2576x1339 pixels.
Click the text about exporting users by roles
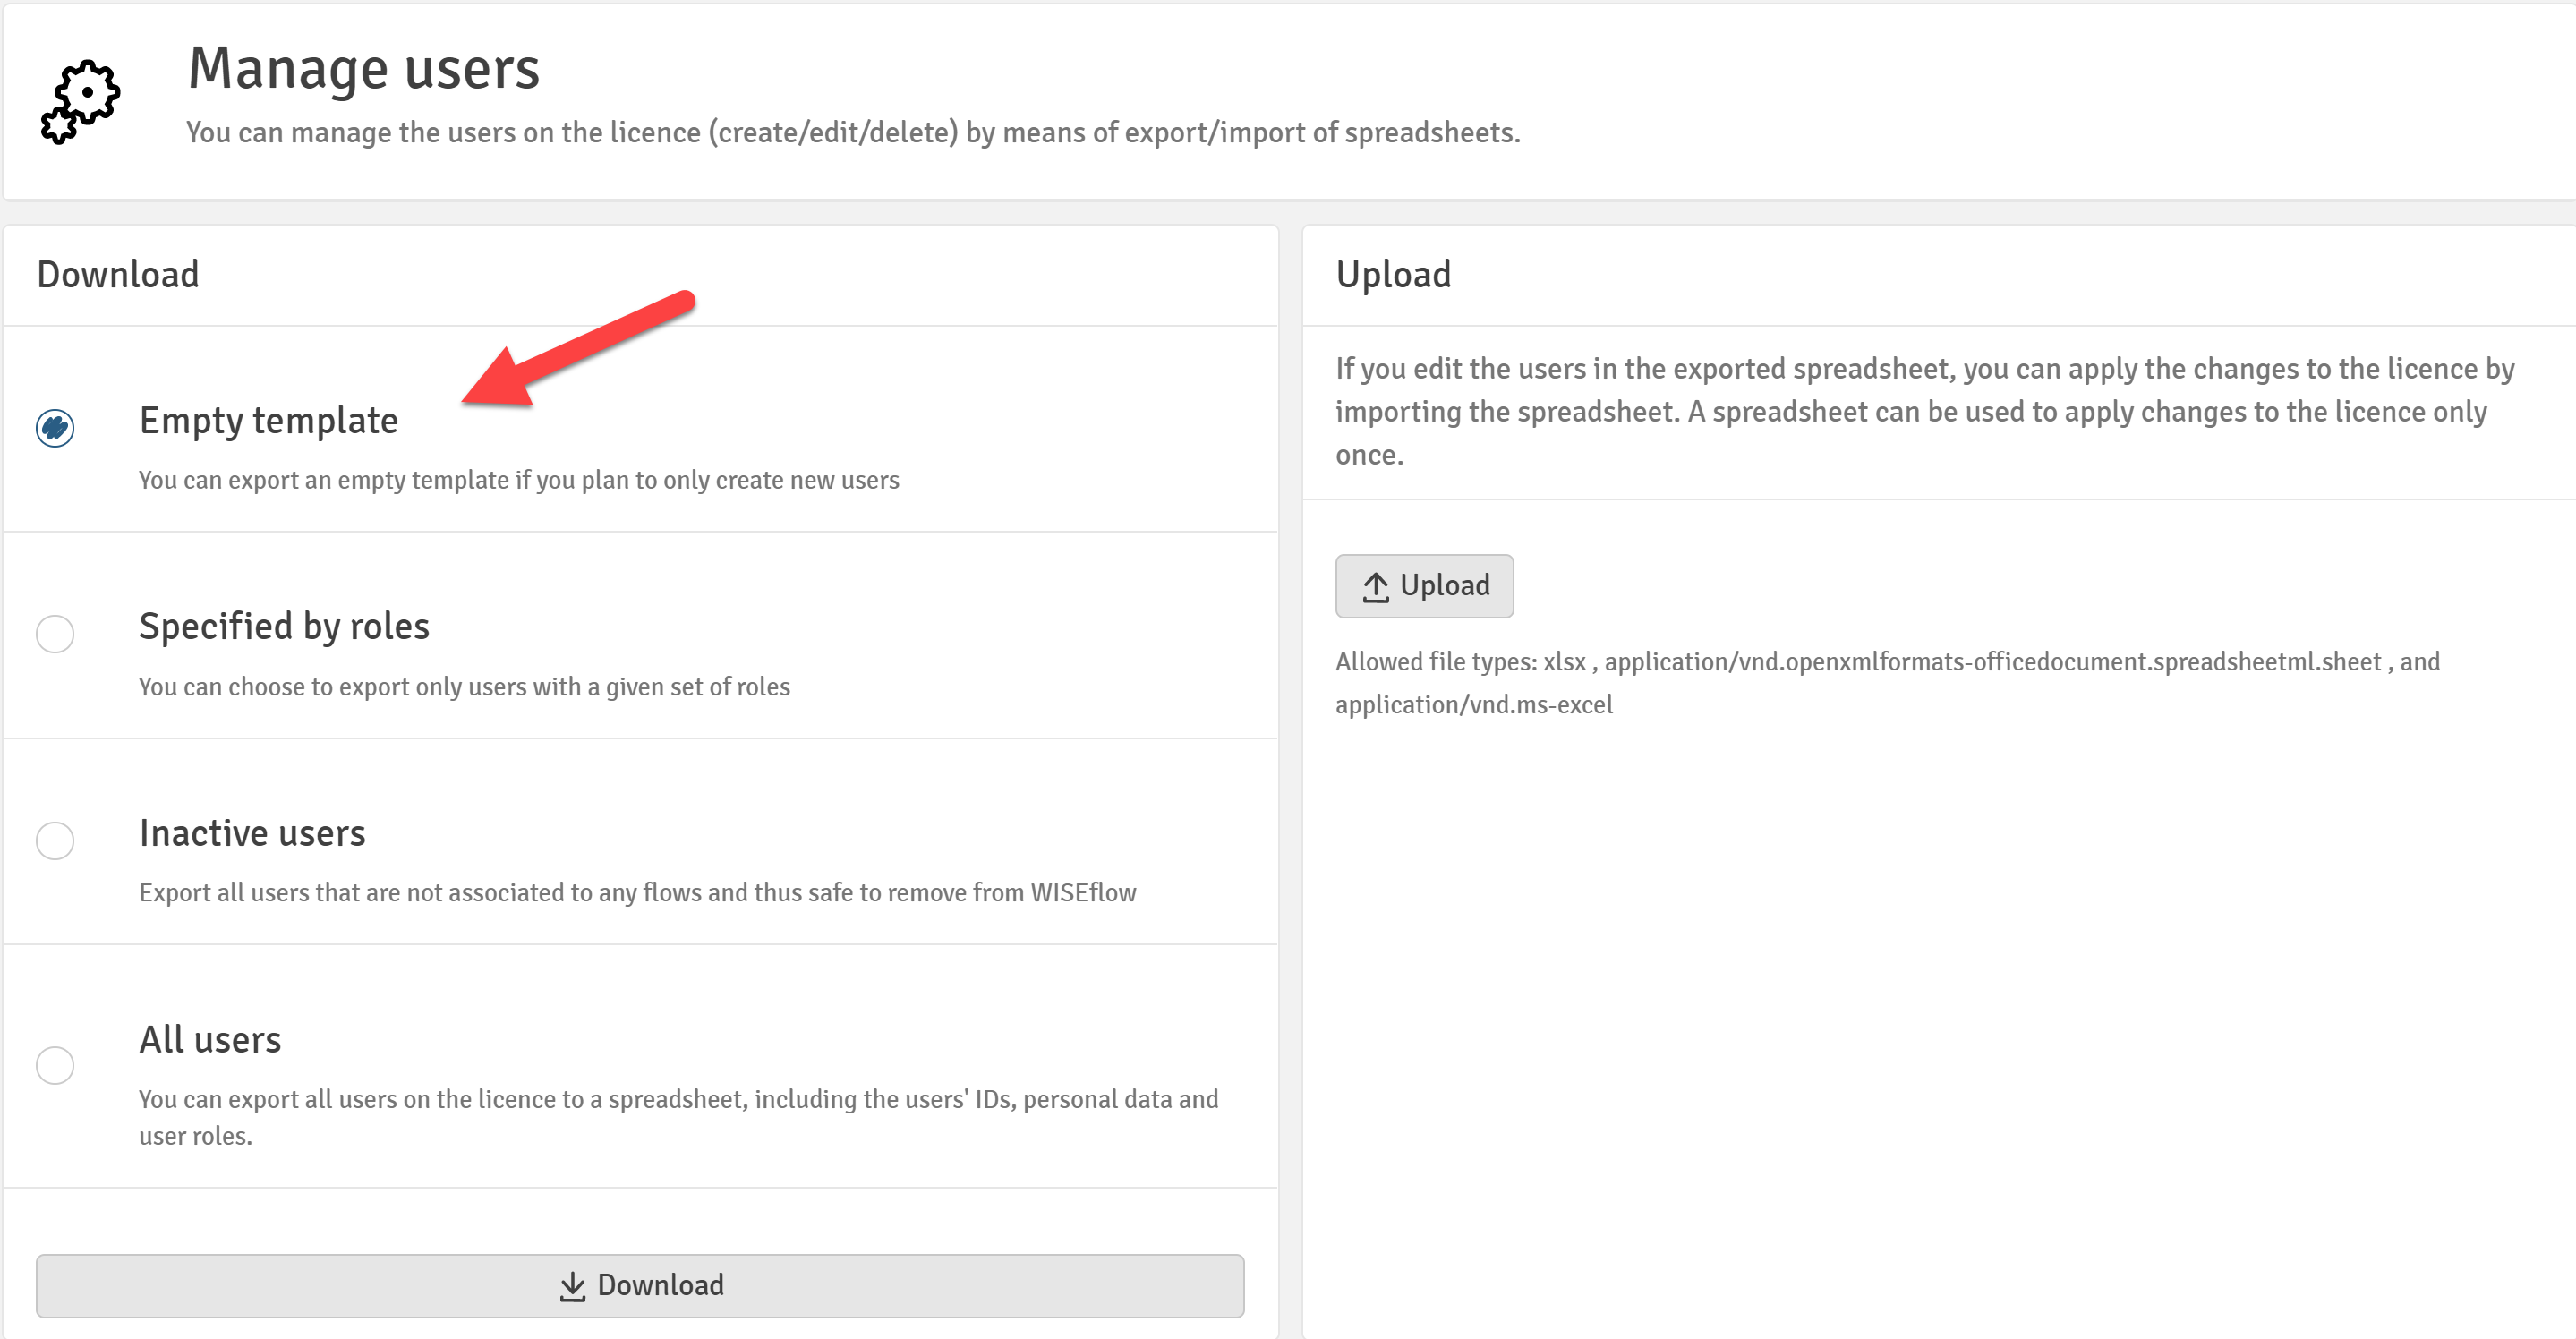(464, 687)
